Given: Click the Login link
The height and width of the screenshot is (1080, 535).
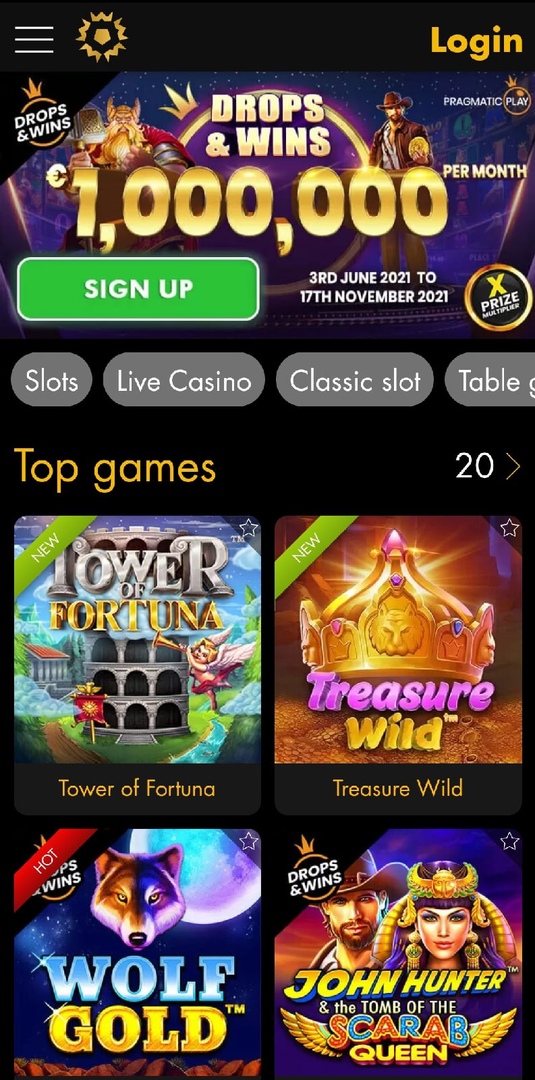Looking at the screenshot, I should [476, 40].
